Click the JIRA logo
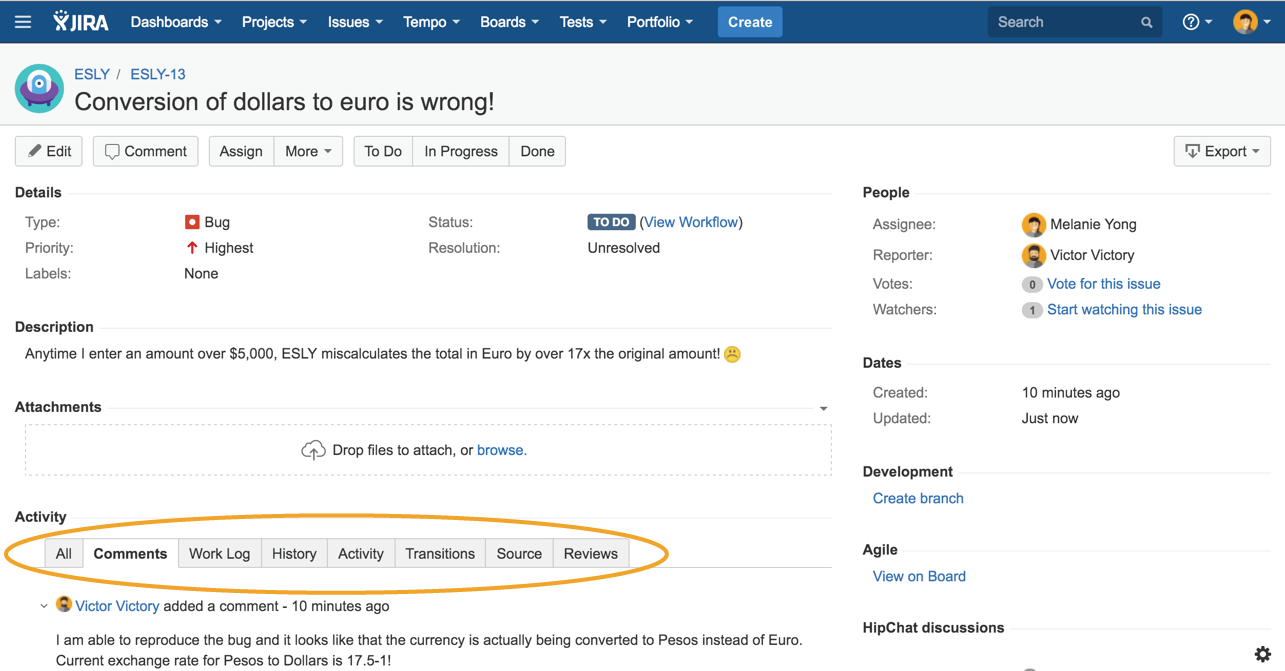 click(81, 22)
